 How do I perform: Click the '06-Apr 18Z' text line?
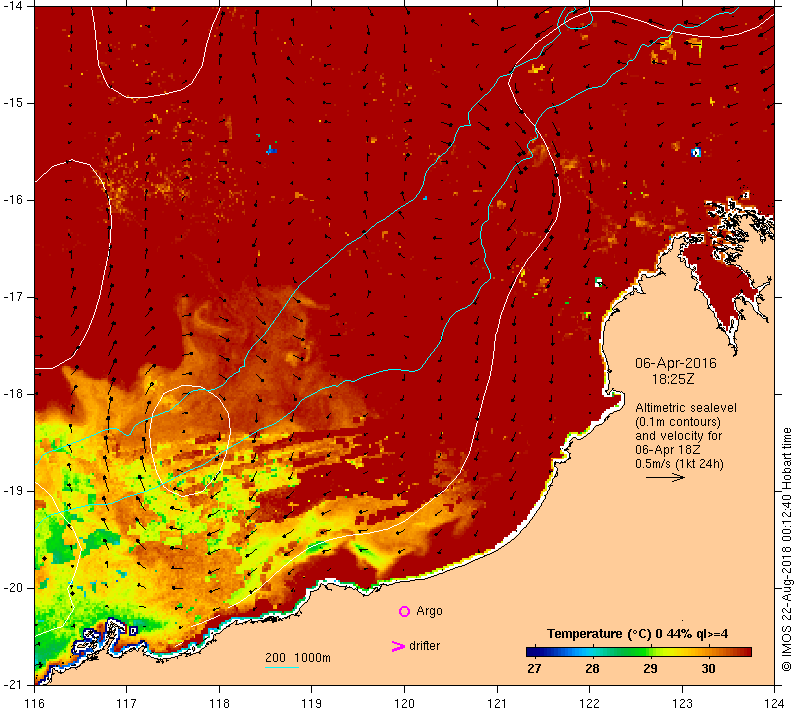(x=667, y=449)
